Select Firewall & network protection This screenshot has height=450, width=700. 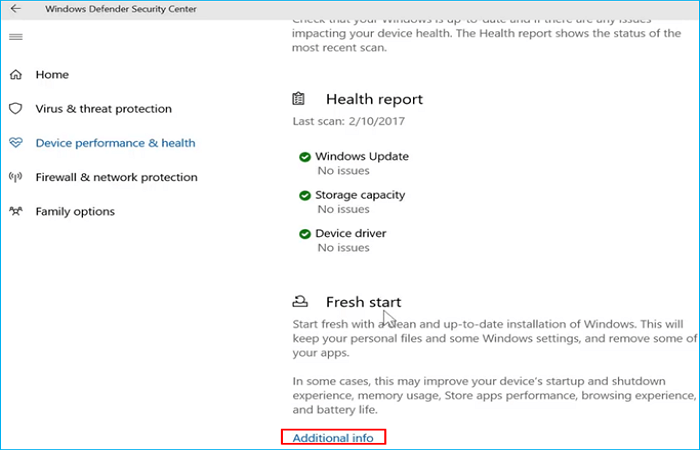coord(116,177)
